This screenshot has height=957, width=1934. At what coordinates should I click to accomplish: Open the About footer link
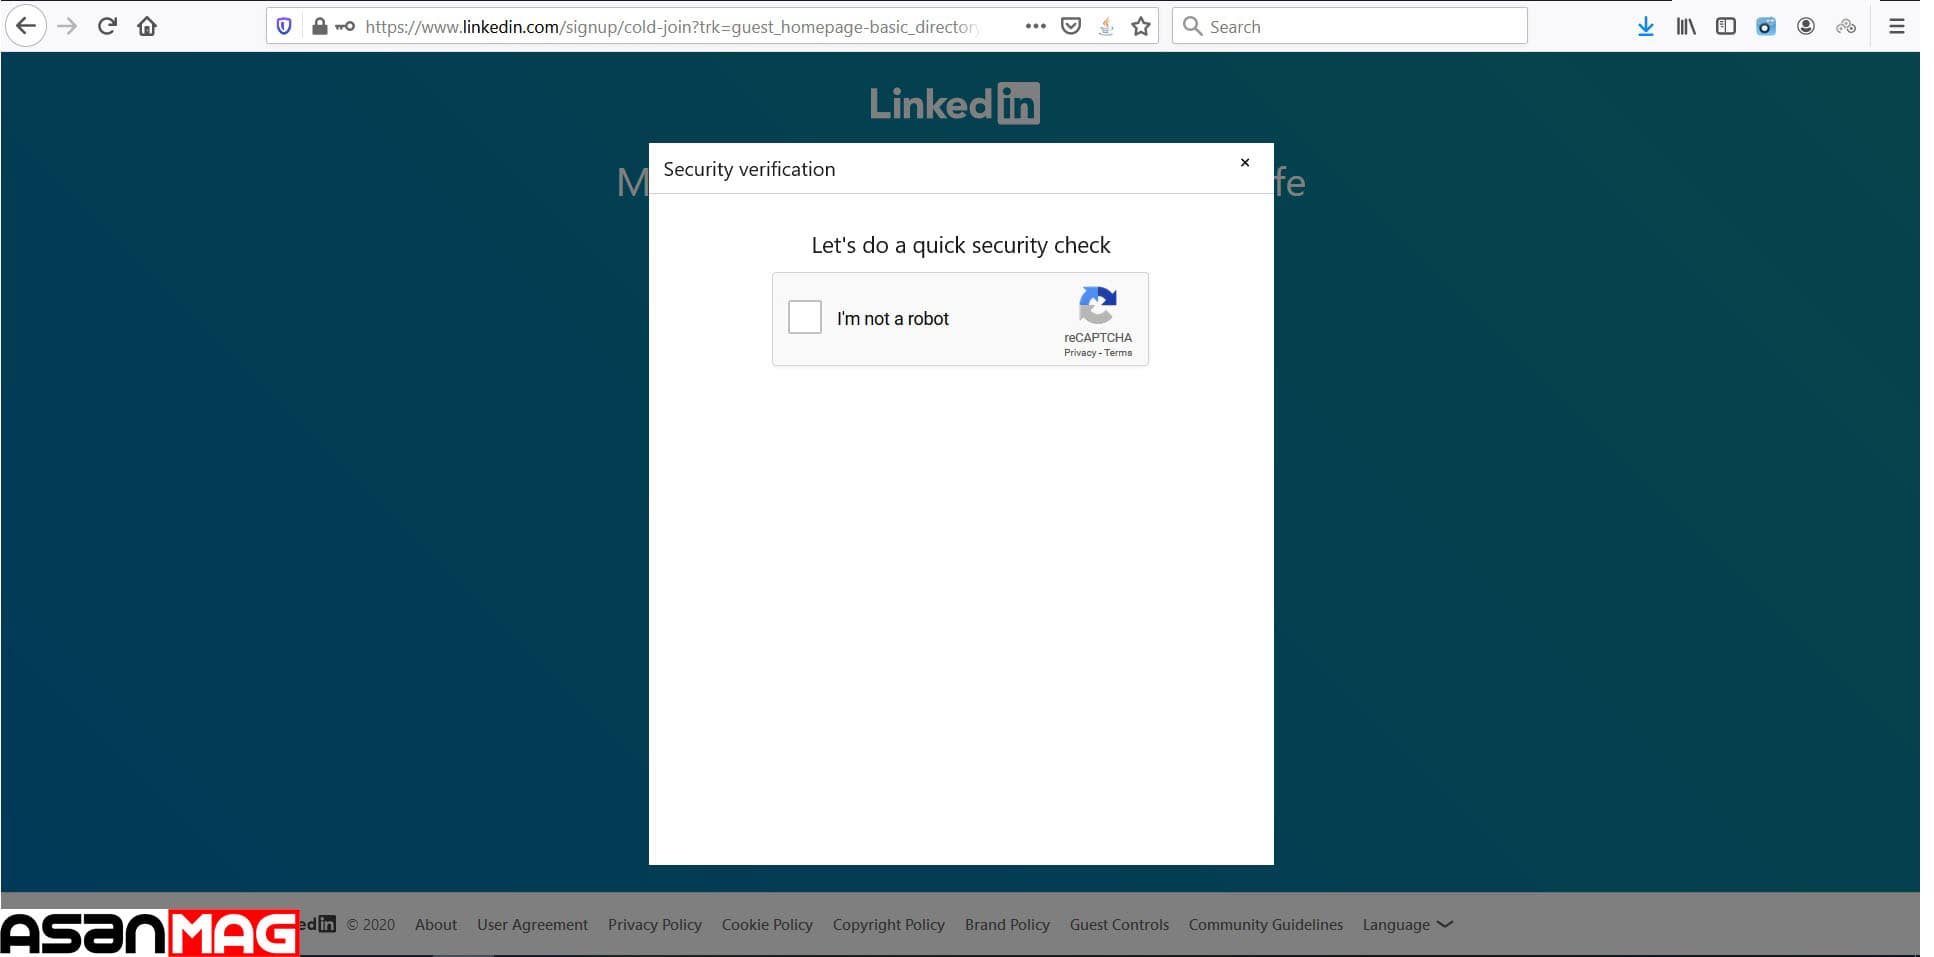tap(436, 924)
